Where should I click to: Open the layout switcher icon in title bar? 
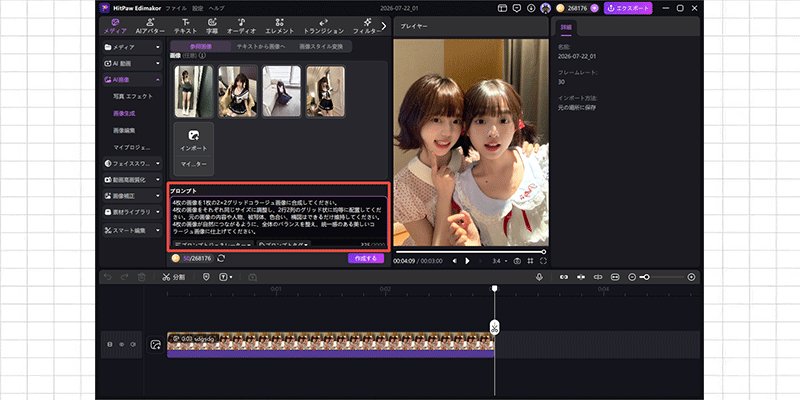point(503,8)
